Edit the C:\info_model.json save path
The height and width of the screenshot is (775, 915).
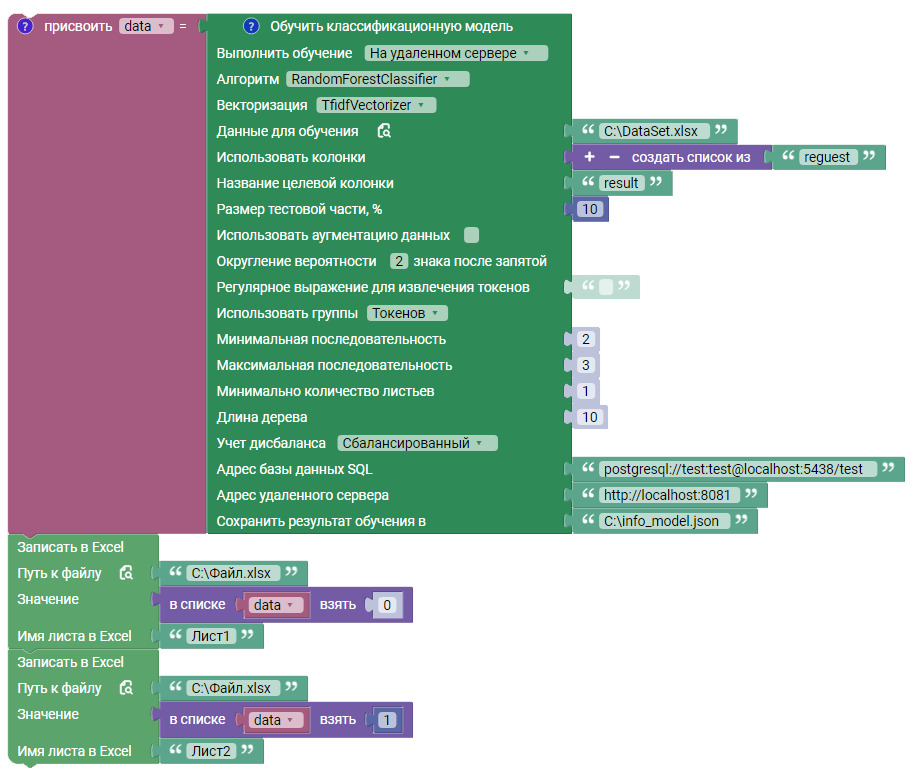pyautogui.click(x=664, y=521)
